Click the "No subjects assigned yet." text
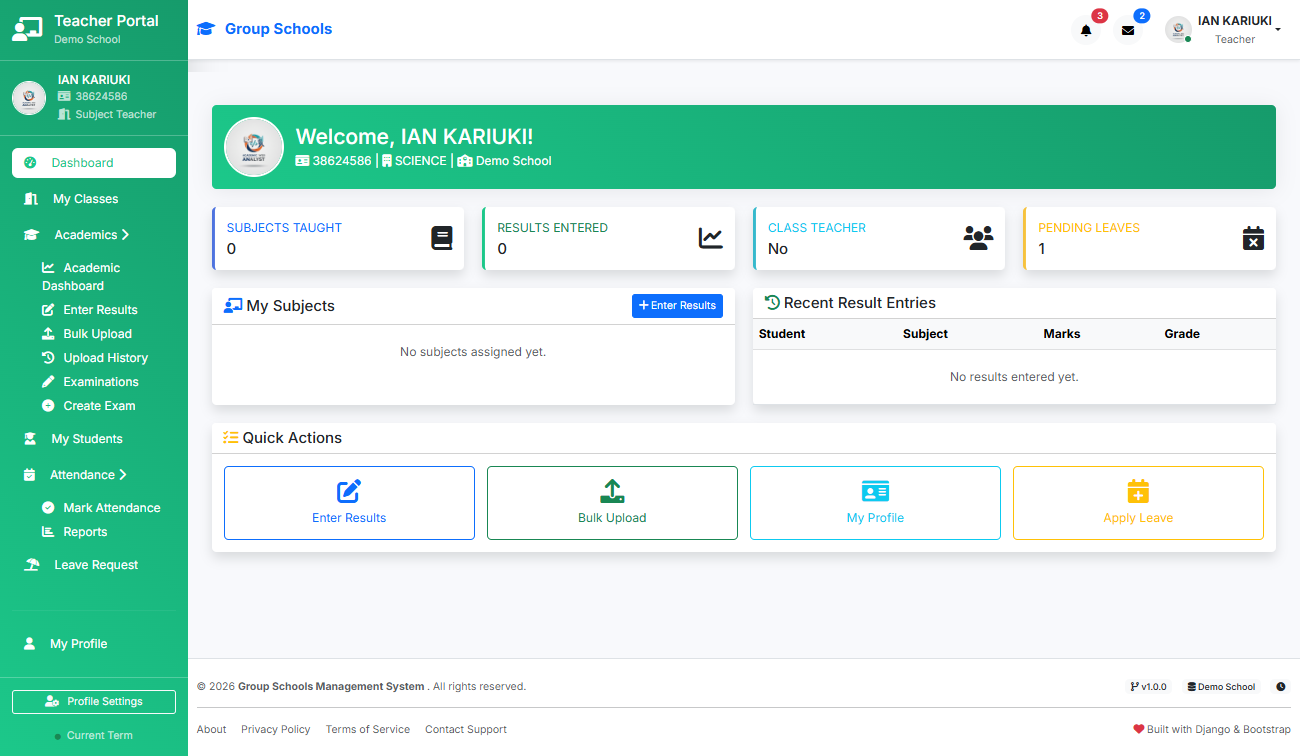 coord(473,352)
